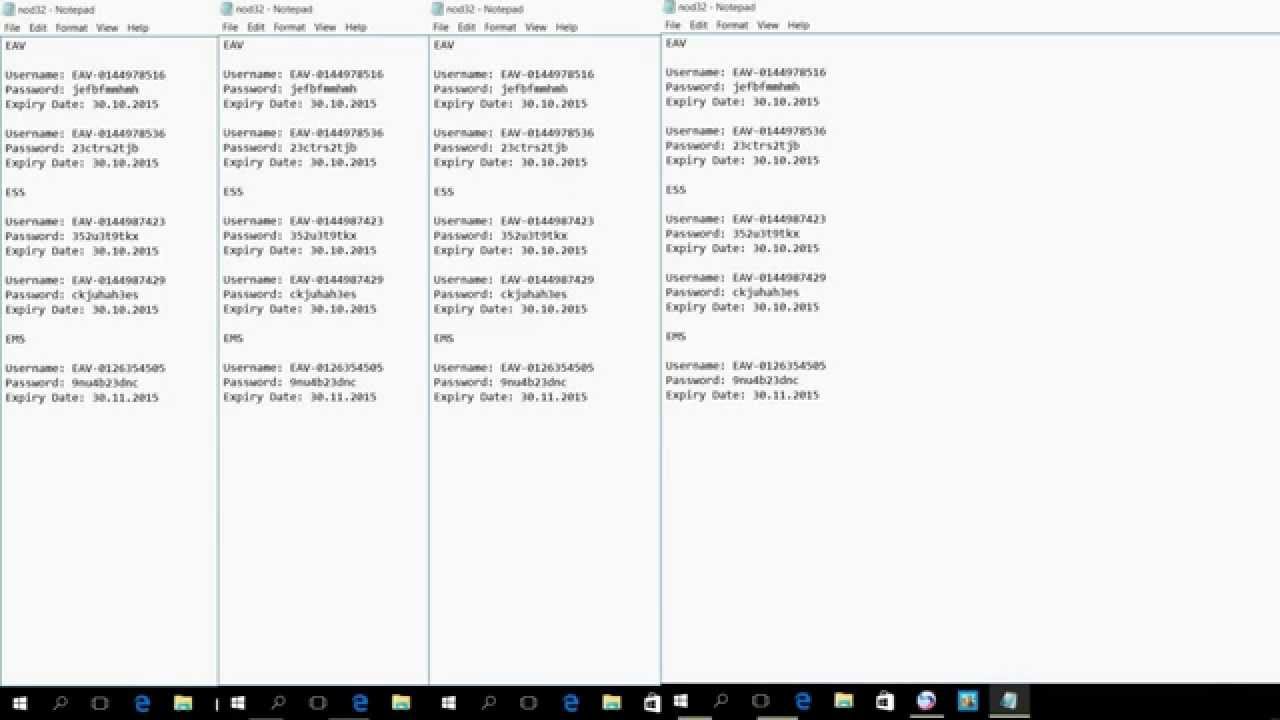Open Edit menu in rightmost Notepad window

pyautogui.click(x=699, y=25)
